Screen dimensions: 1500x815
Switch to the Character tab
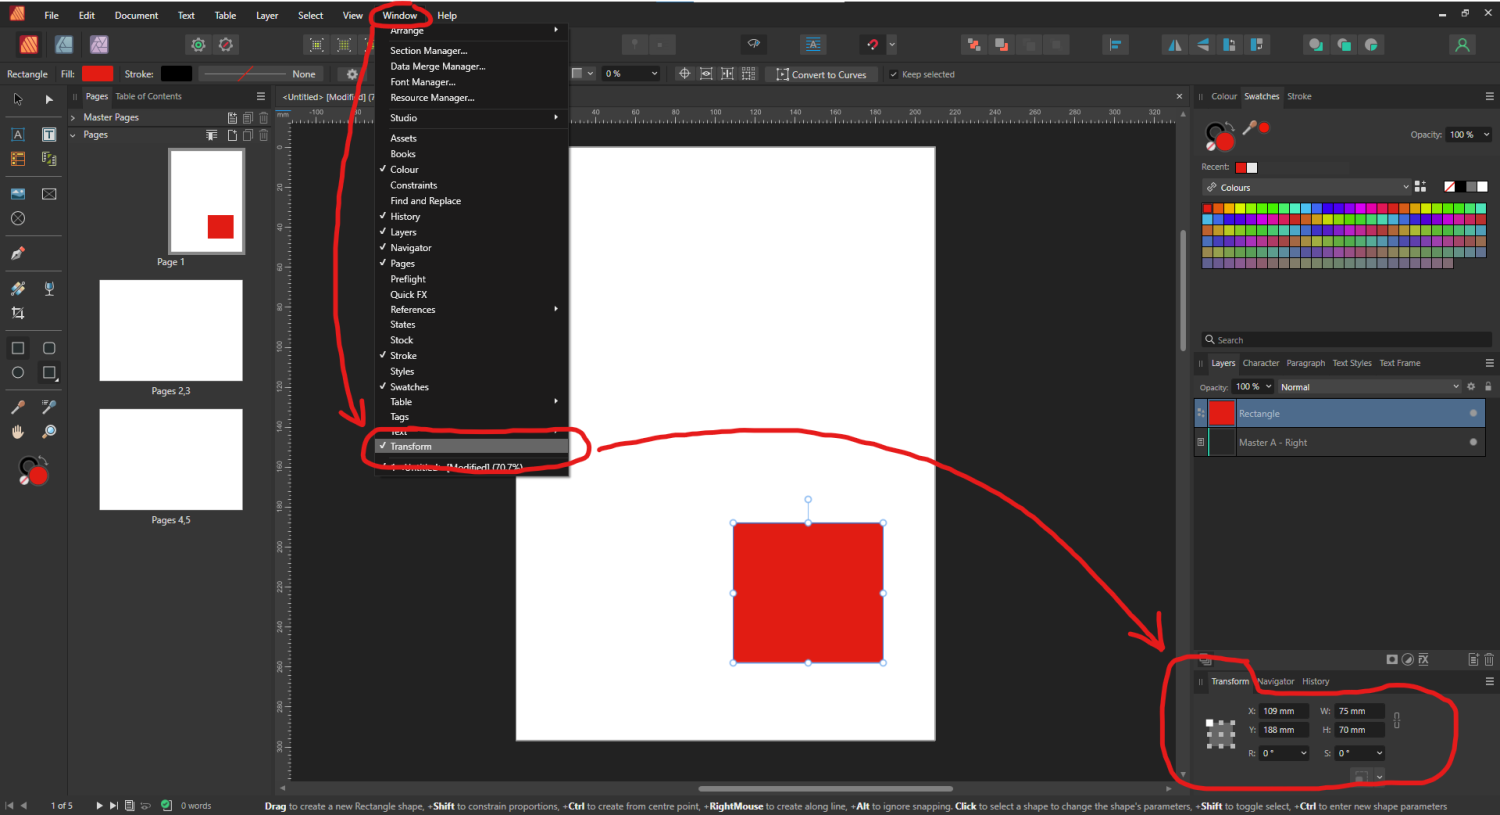pos(1261,363)
